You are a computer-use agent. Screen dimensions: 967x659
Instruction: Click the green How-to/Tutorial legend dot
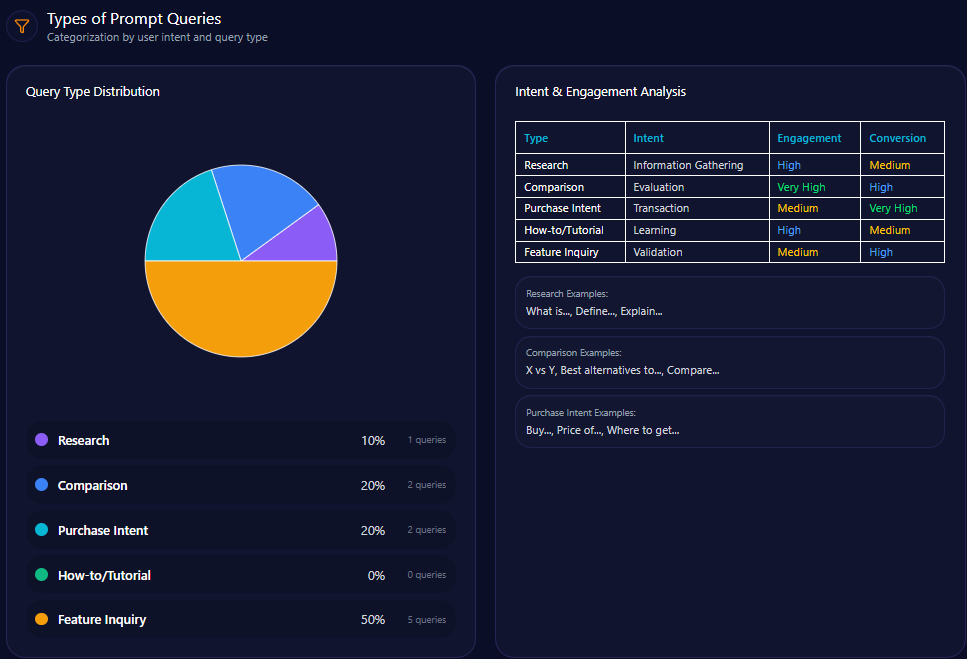(x=41, y=575)
